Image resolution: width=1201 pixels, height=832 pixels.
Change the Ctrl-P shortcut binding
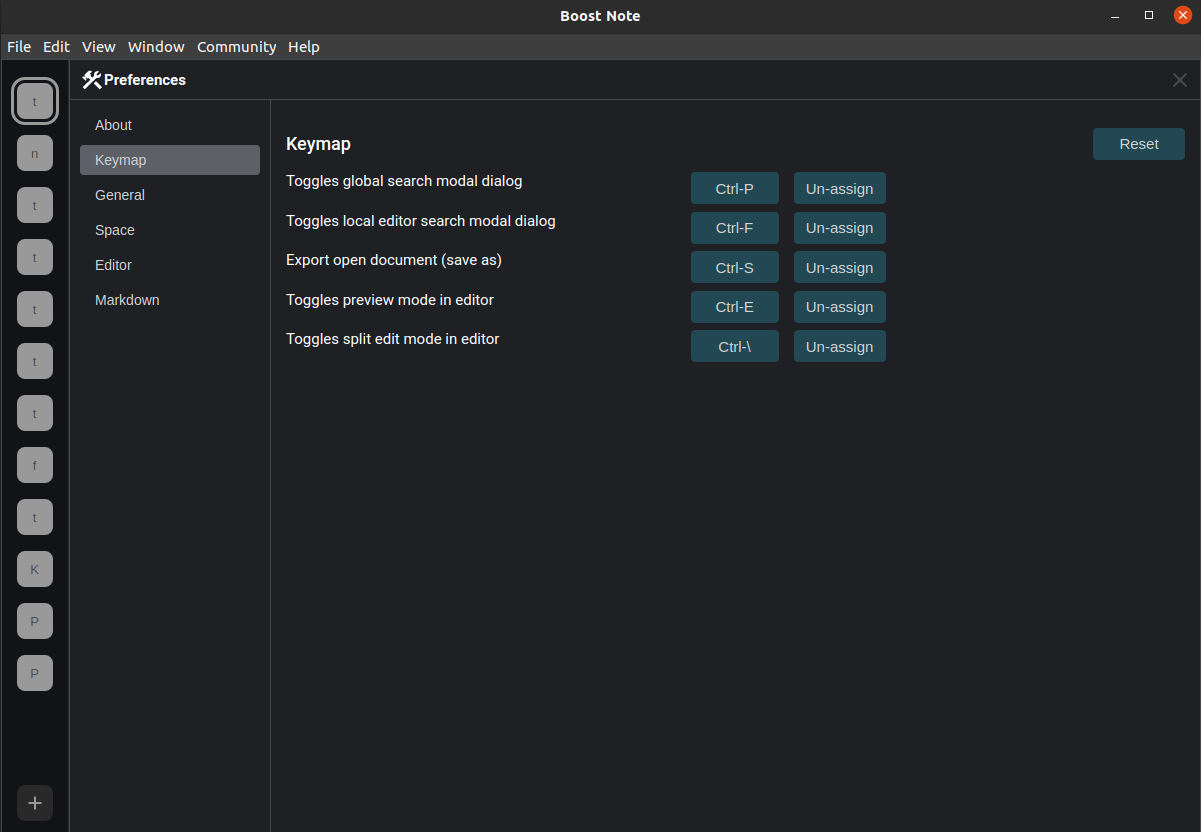(x=735, y=188)
